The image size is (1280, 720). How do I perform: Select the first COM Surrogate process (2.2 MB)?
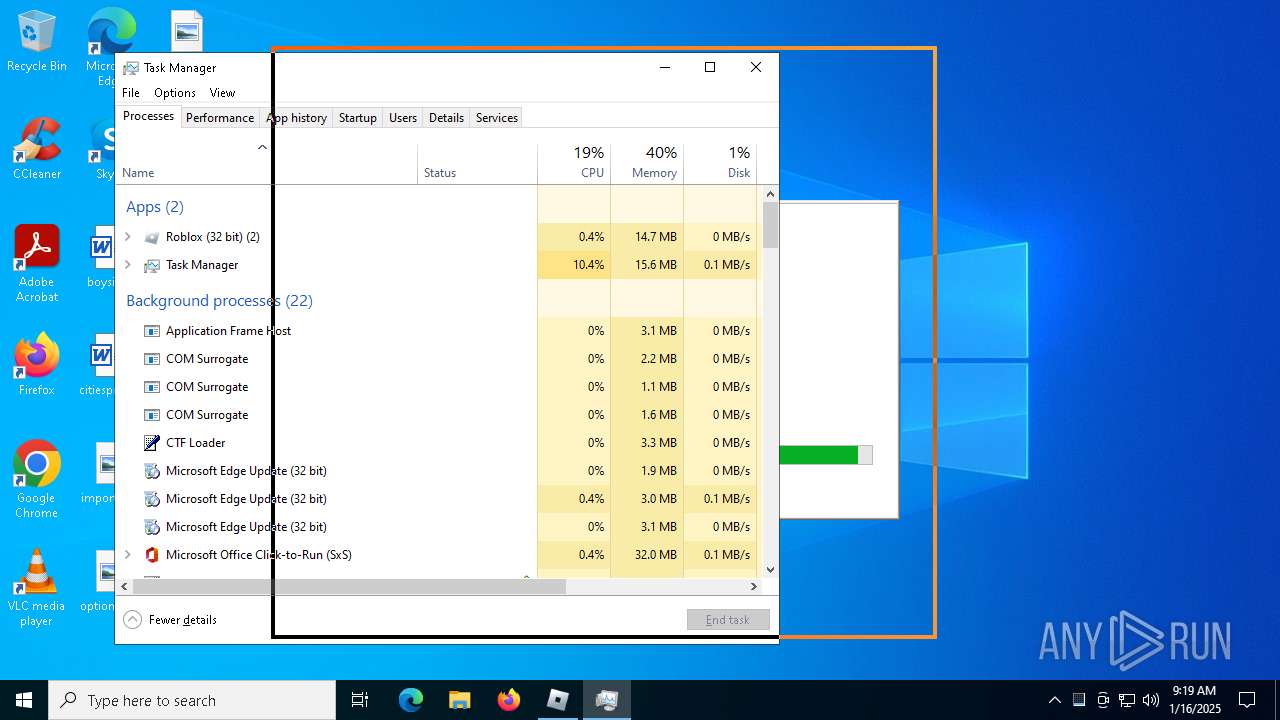coord(436,359)
